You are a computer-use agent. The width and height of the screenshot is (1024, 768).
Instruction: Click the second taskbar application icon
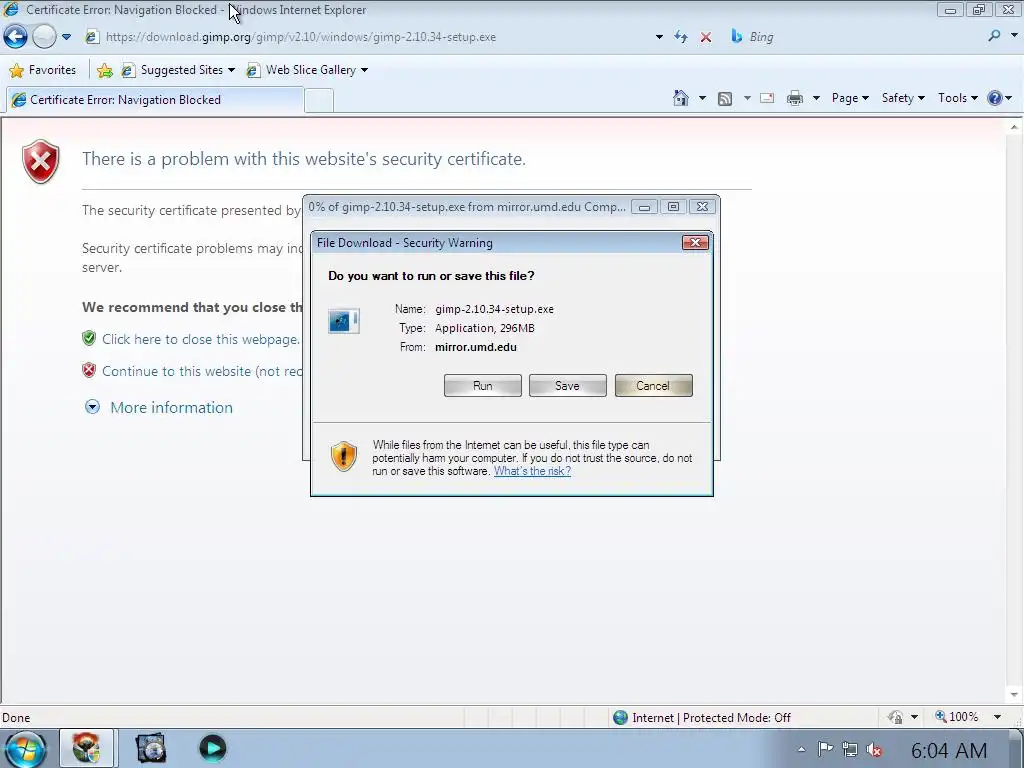click(x=151, y=748)
